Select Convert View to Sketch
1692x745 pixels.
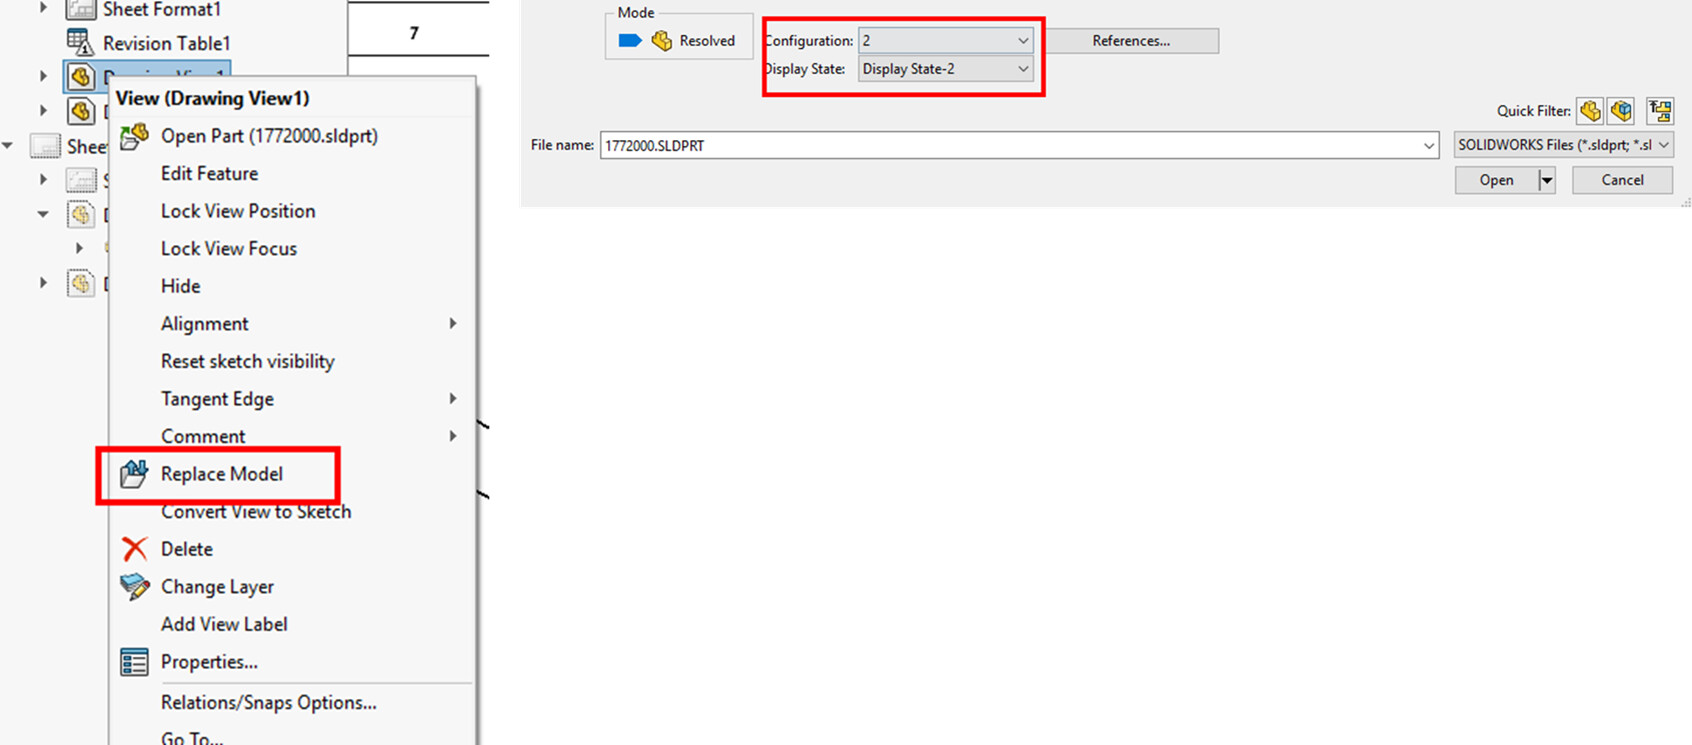click(x=256, y=512)
